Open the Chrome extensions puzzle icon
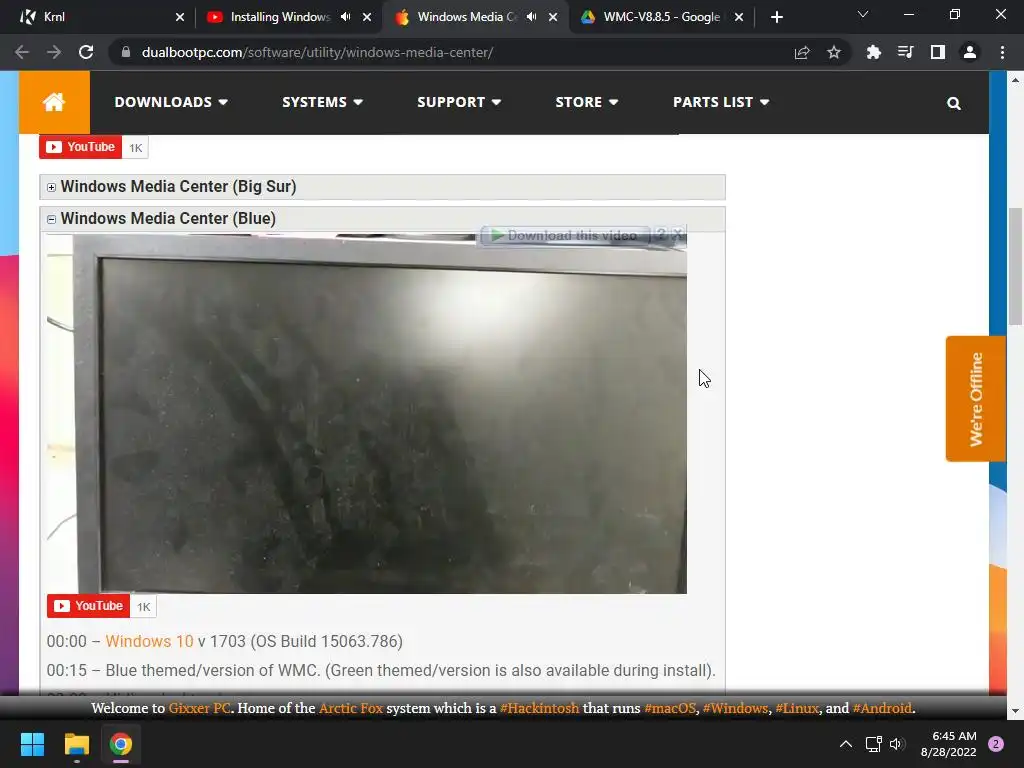 click(873, 52)
